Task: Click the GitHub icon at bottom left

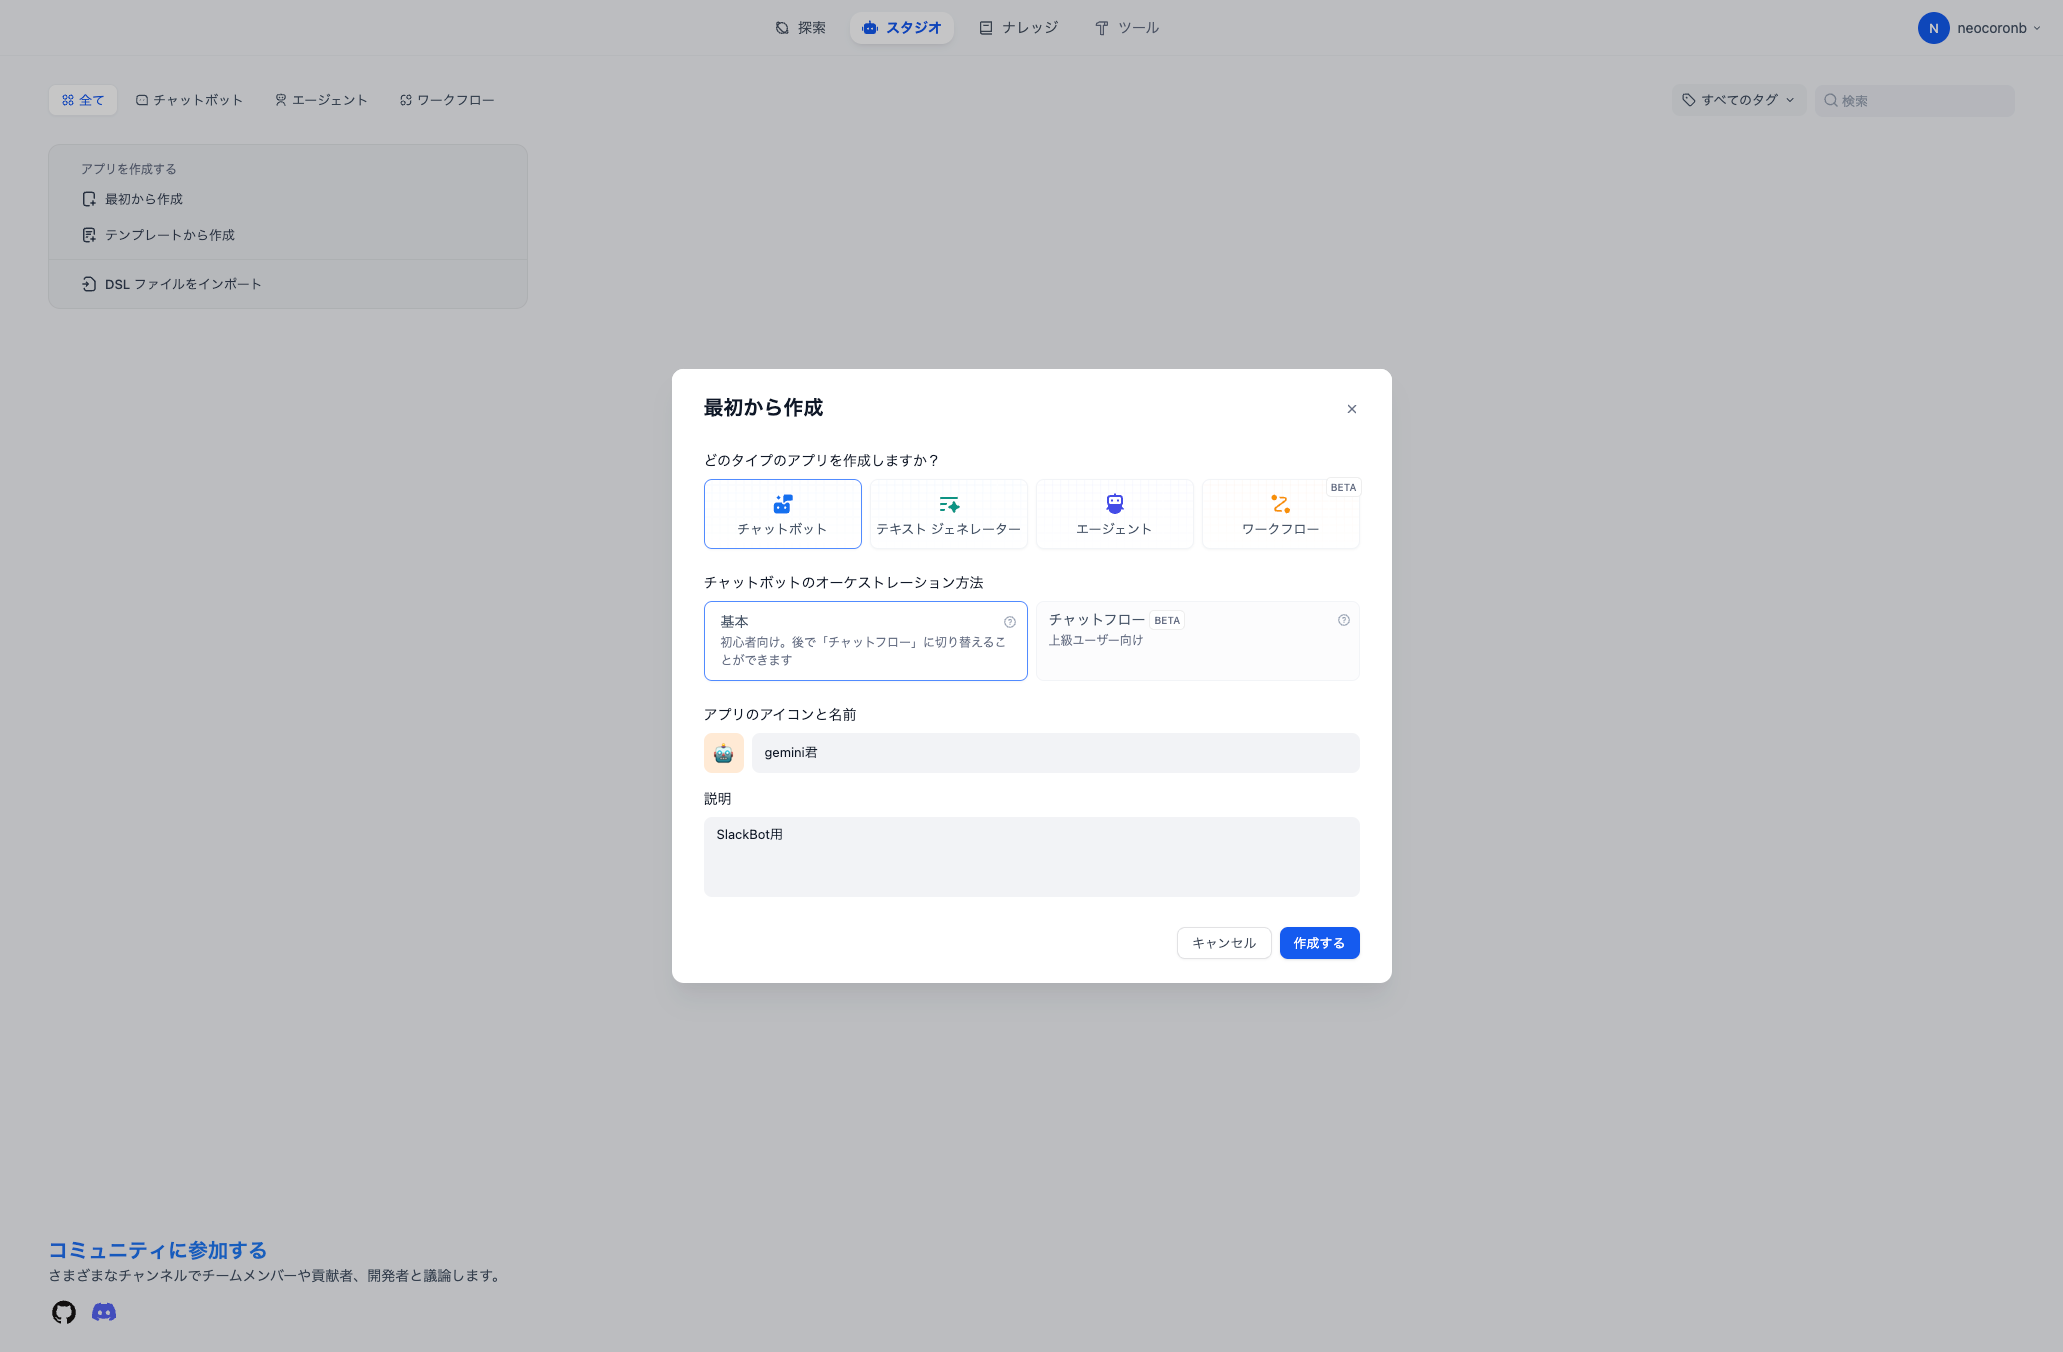Action: click(x=64, y=1312)
